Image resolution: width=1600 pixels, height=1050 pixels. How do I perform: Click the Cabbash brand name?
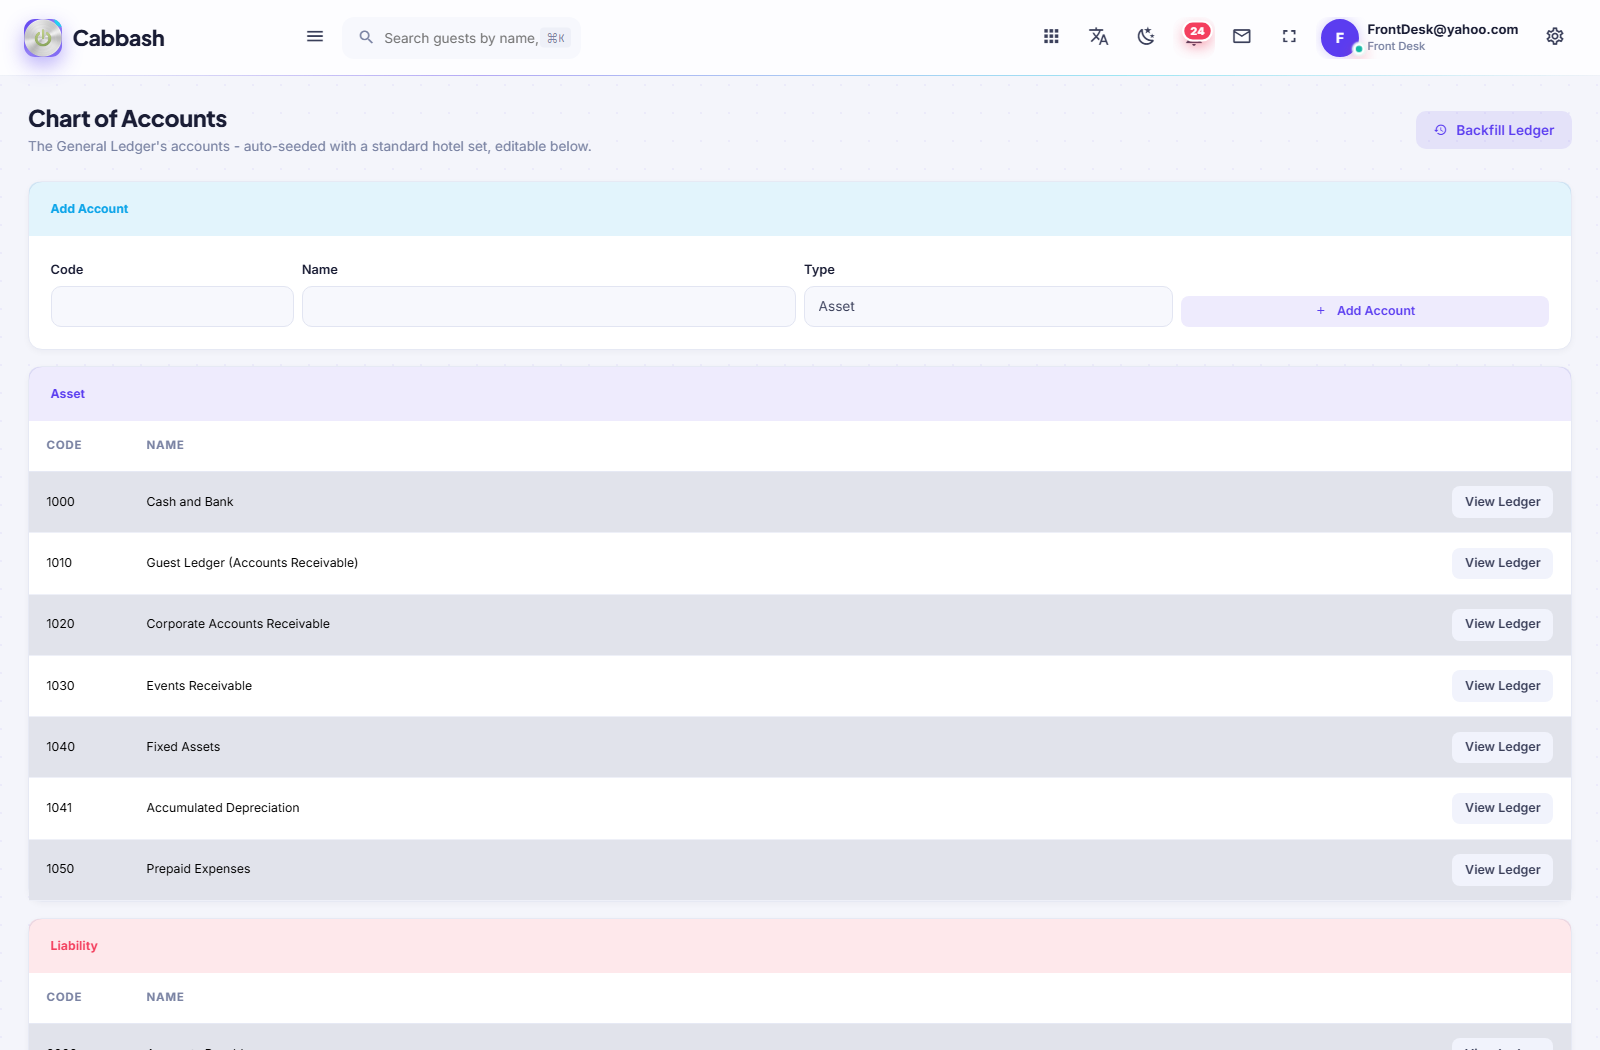[x=118, y=38]
